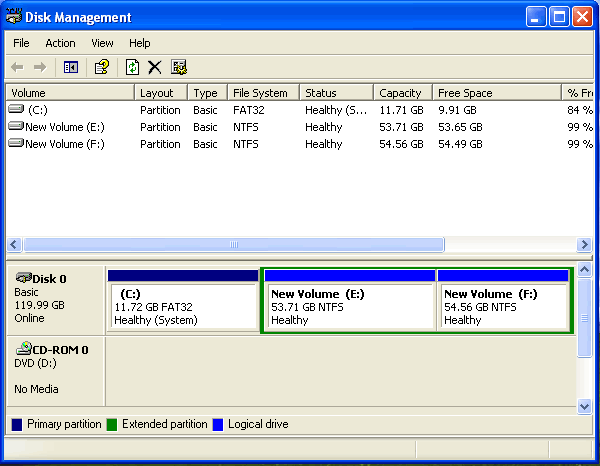This screenshot has width=600, height=466.
Task: Close the Disk Management window
Action: 582,17
